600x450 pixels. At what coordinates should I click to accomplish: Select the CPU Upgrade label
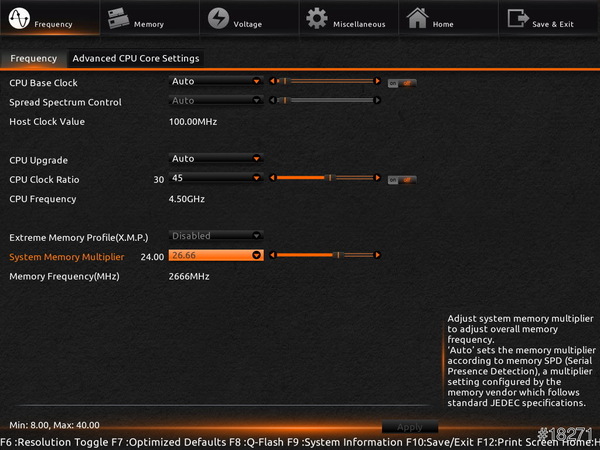click(39, 160)
